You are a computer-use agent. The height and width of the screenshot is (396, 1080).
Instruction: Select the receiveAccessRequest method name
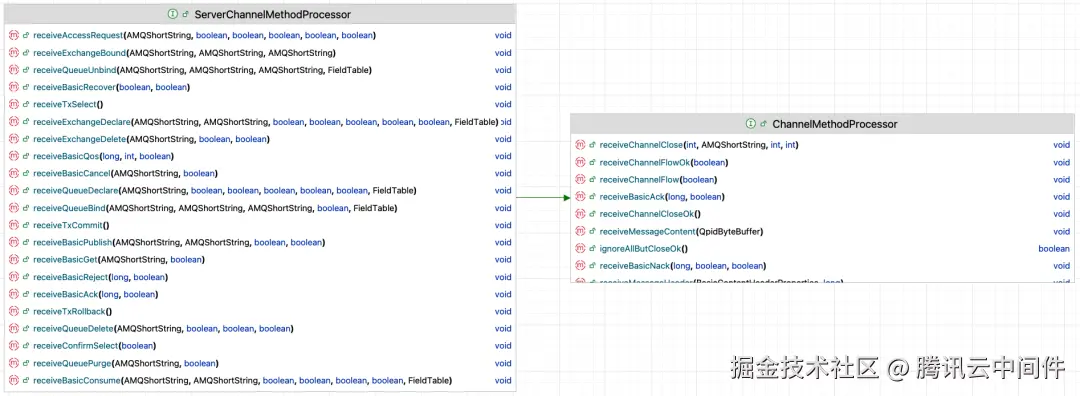[x=78, y=35]
